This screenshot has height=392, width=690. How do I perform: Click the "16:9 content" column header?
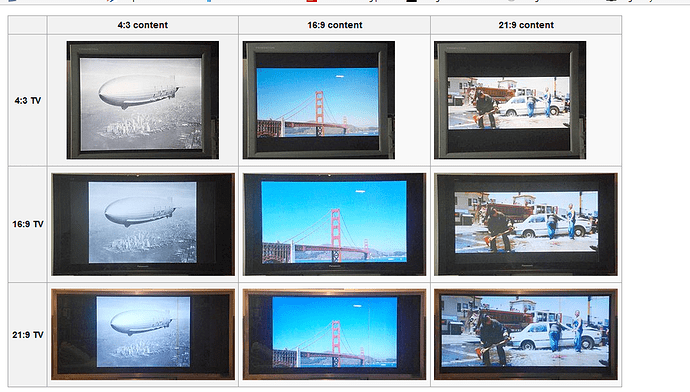pos(334,25)
